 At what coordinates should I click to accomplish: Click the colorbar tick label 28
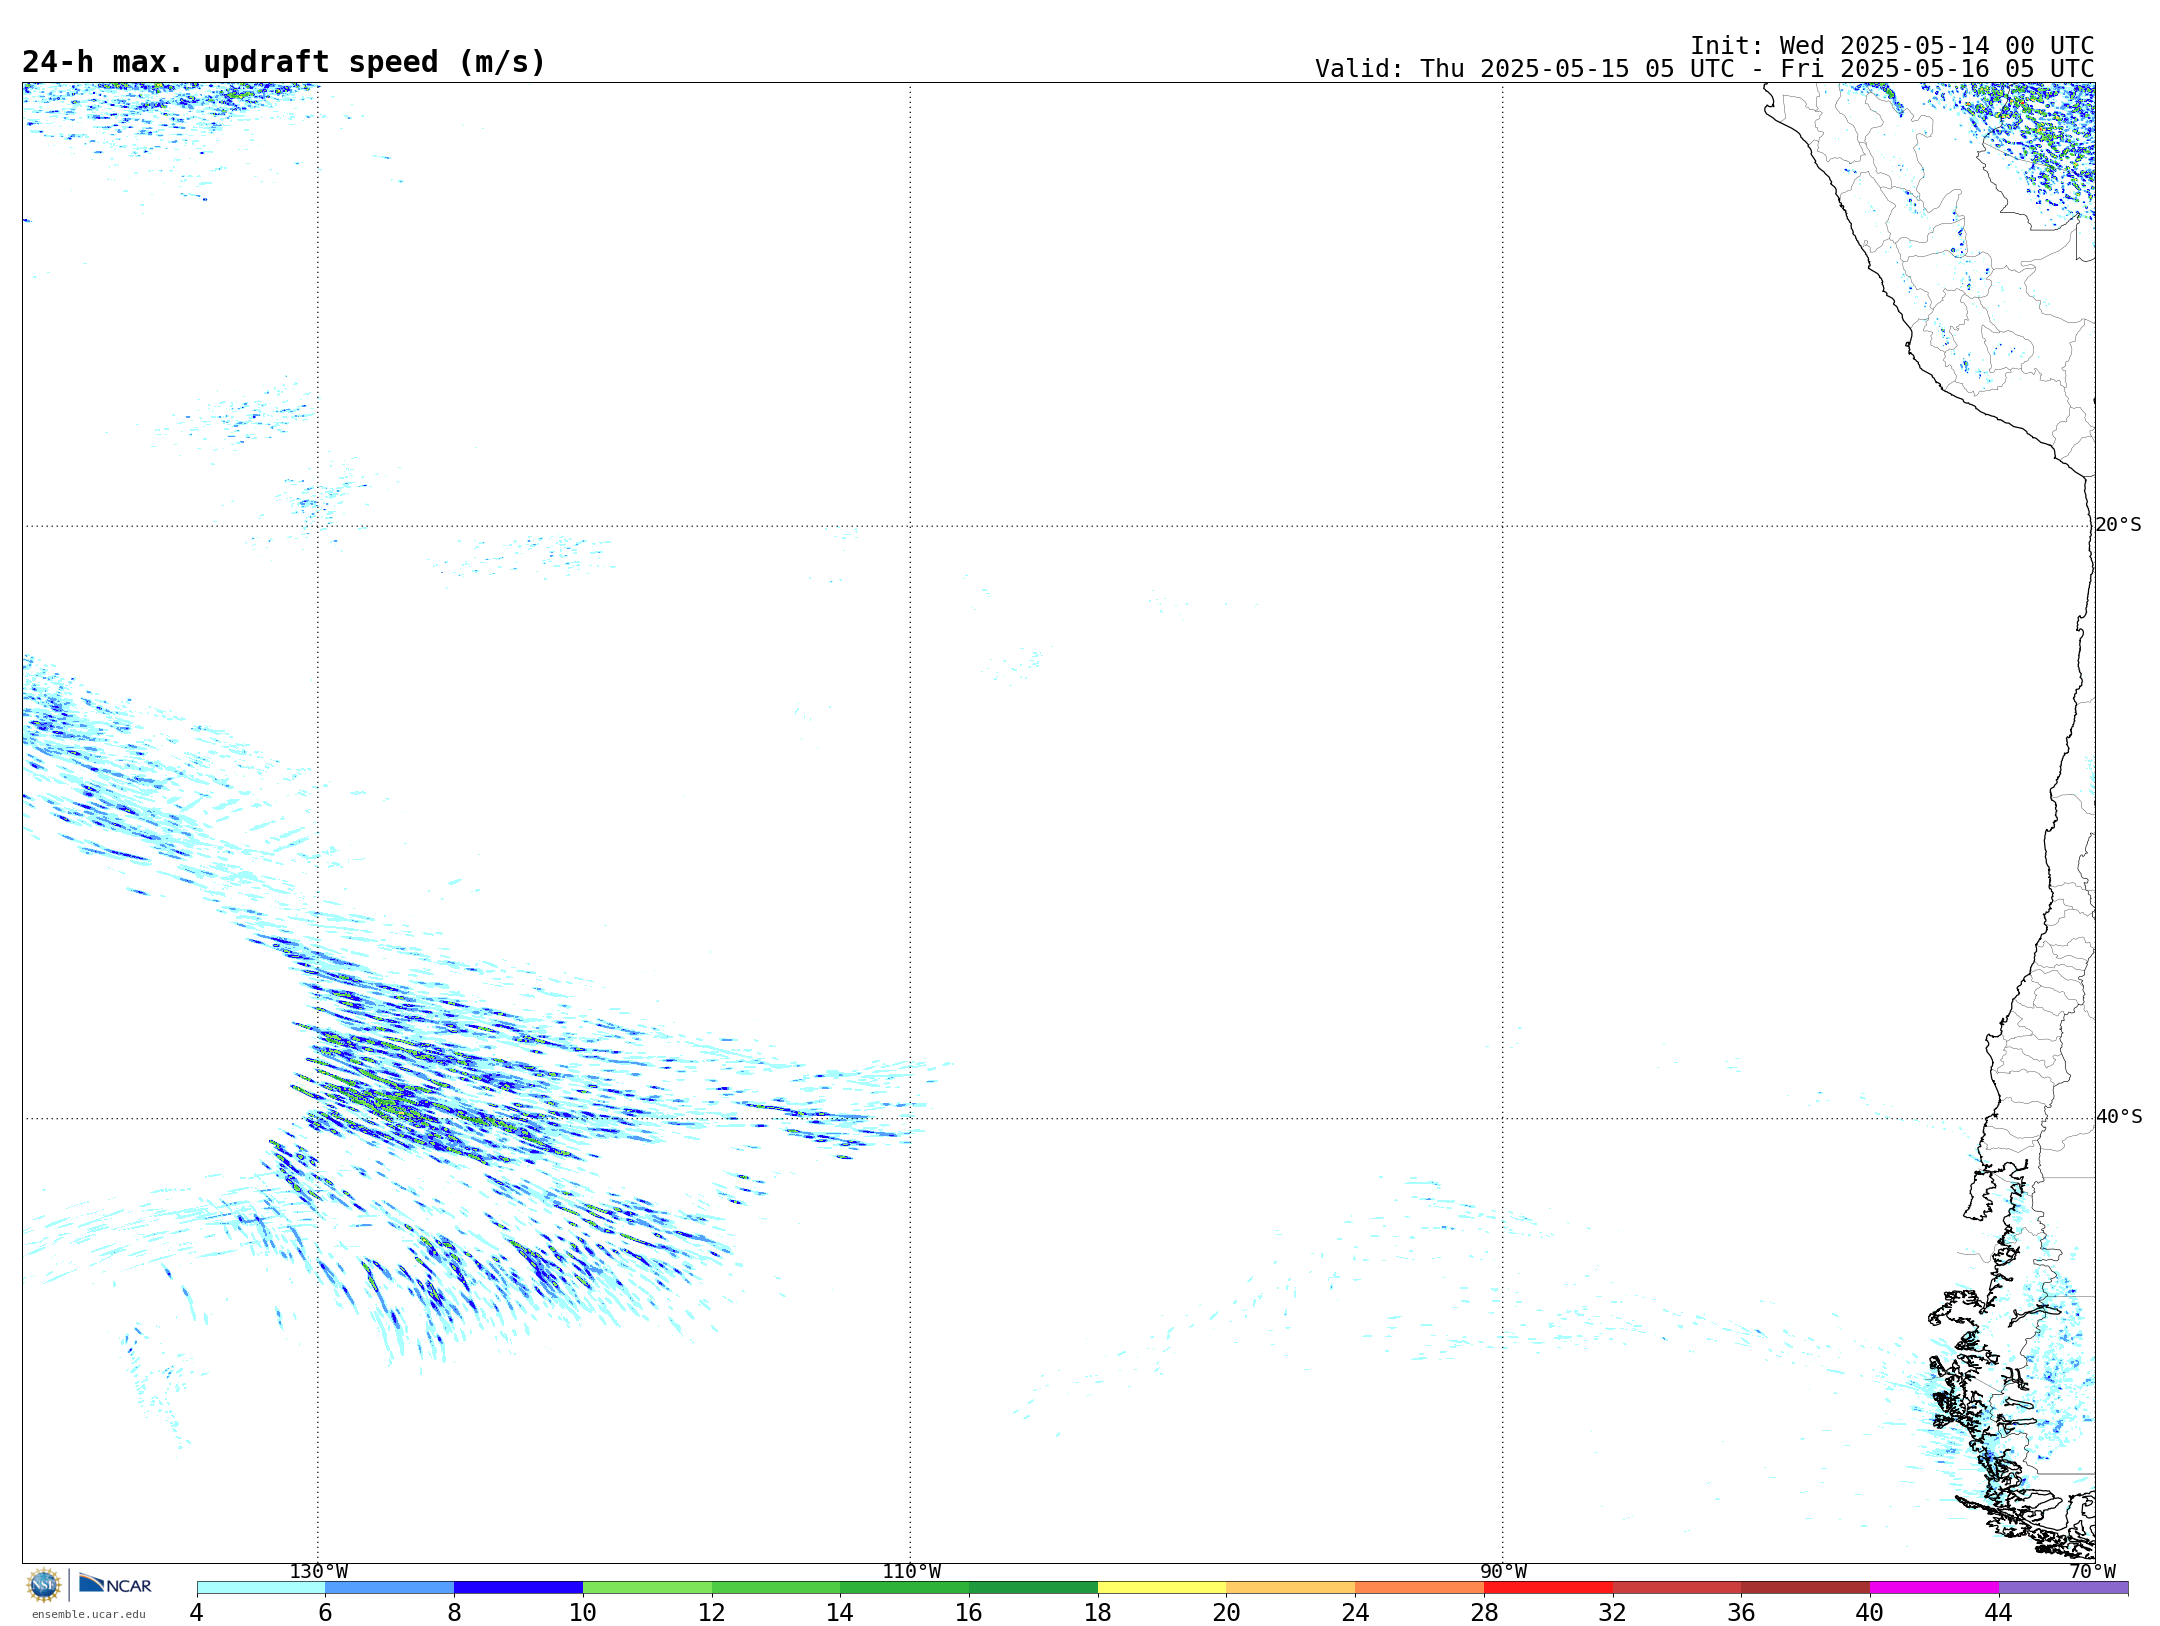tap(1485, 1612)
